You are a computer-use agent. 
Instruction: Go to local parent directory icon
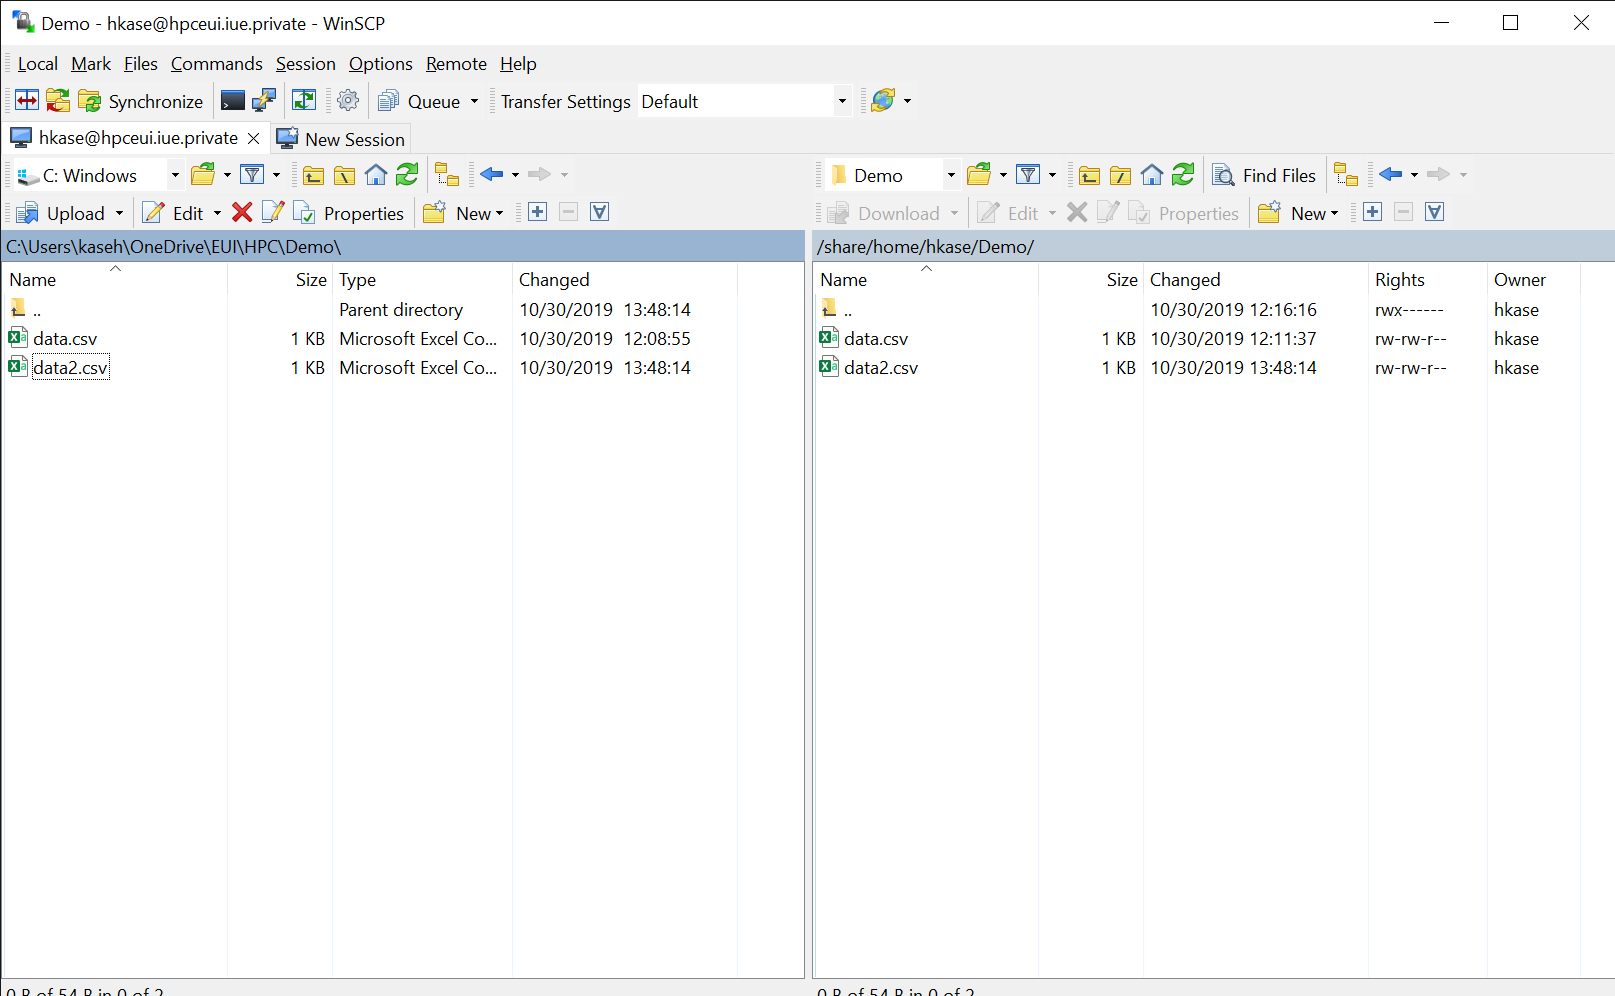[314, 175]
